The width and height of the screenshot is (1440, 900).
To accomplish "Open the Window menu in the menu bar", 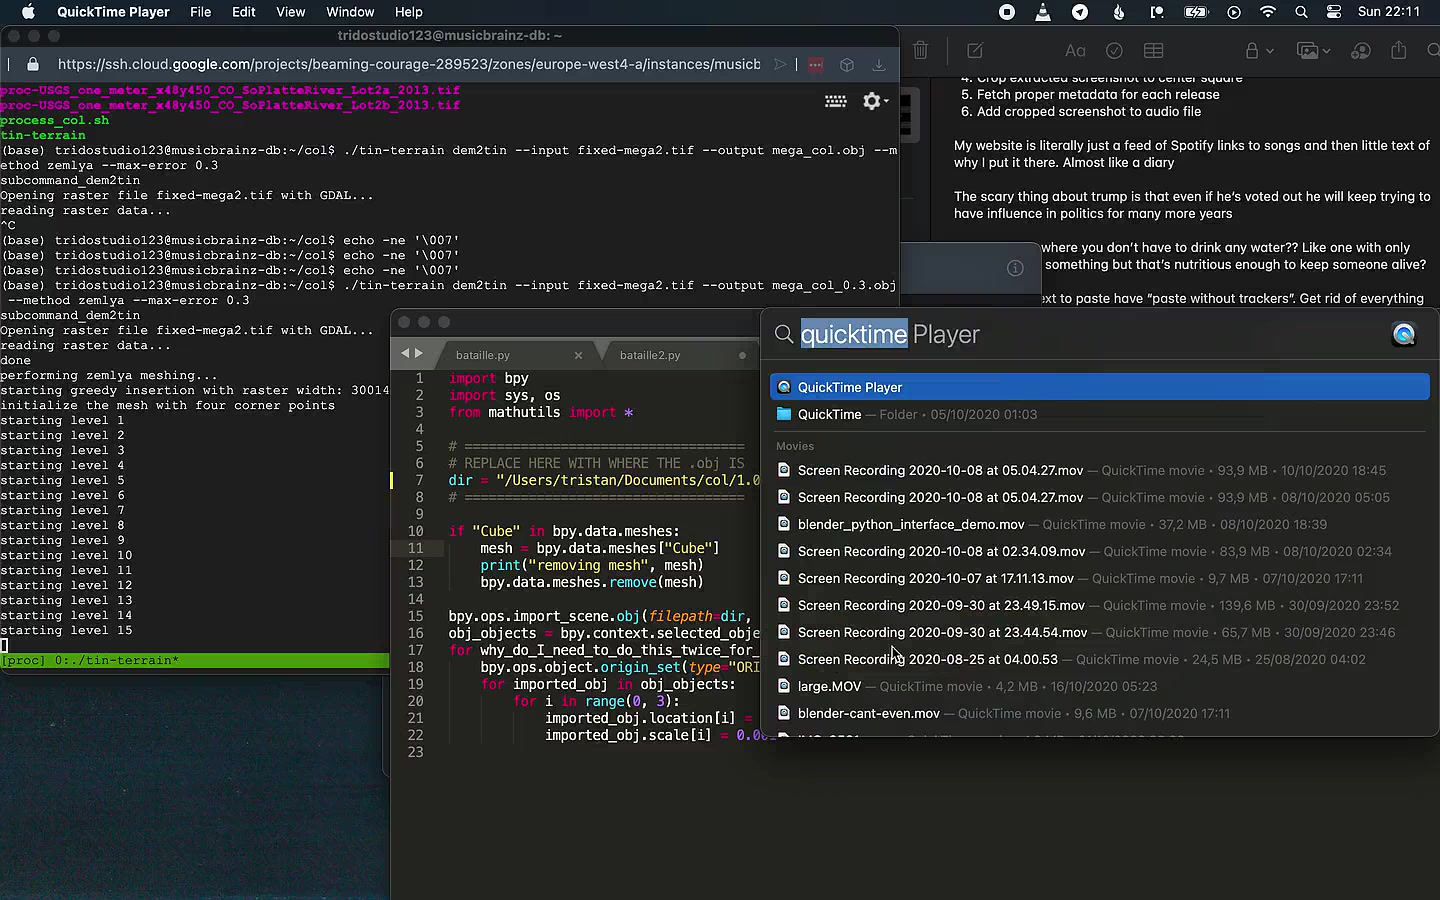I will pos(350,12).
